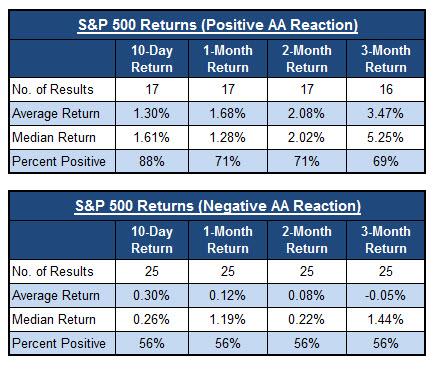Click the 16 results cell under 3-Month Return
Screen dimensions: 431x368
coord(386,89)
